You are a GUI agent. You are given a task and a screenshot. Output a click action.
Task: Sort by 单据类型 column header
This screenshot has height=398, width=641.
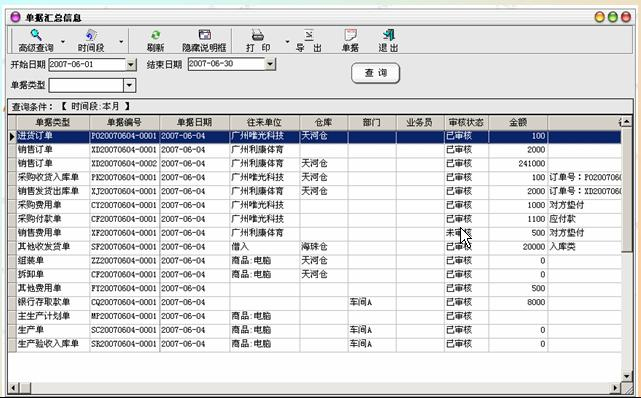53,122
